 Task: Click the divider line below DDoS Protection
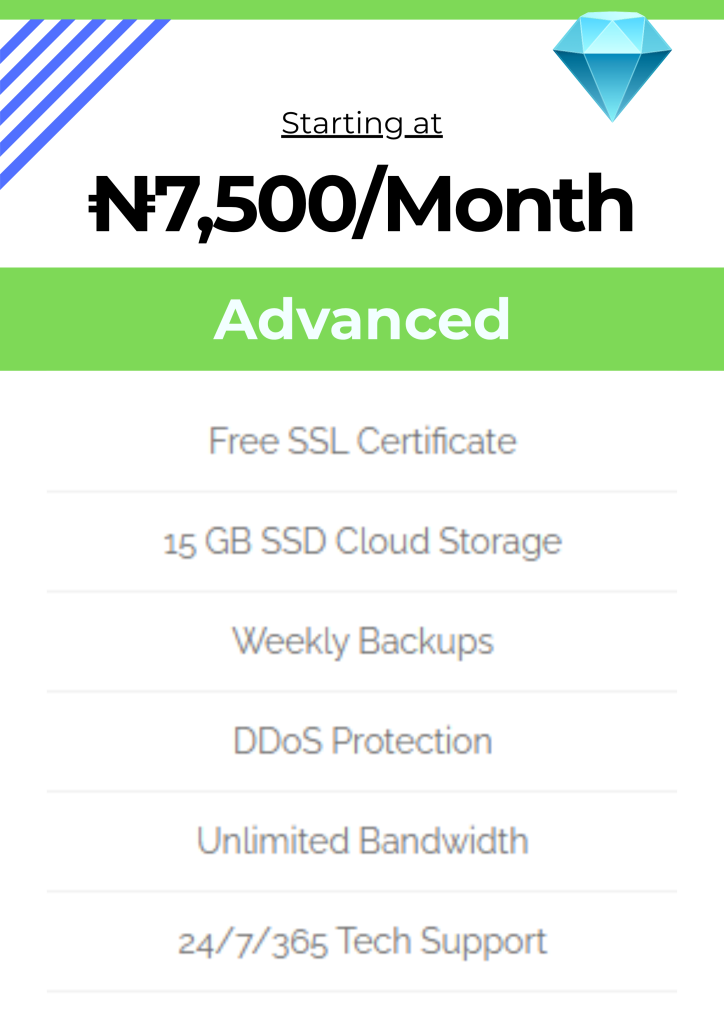tap(362, 792)
